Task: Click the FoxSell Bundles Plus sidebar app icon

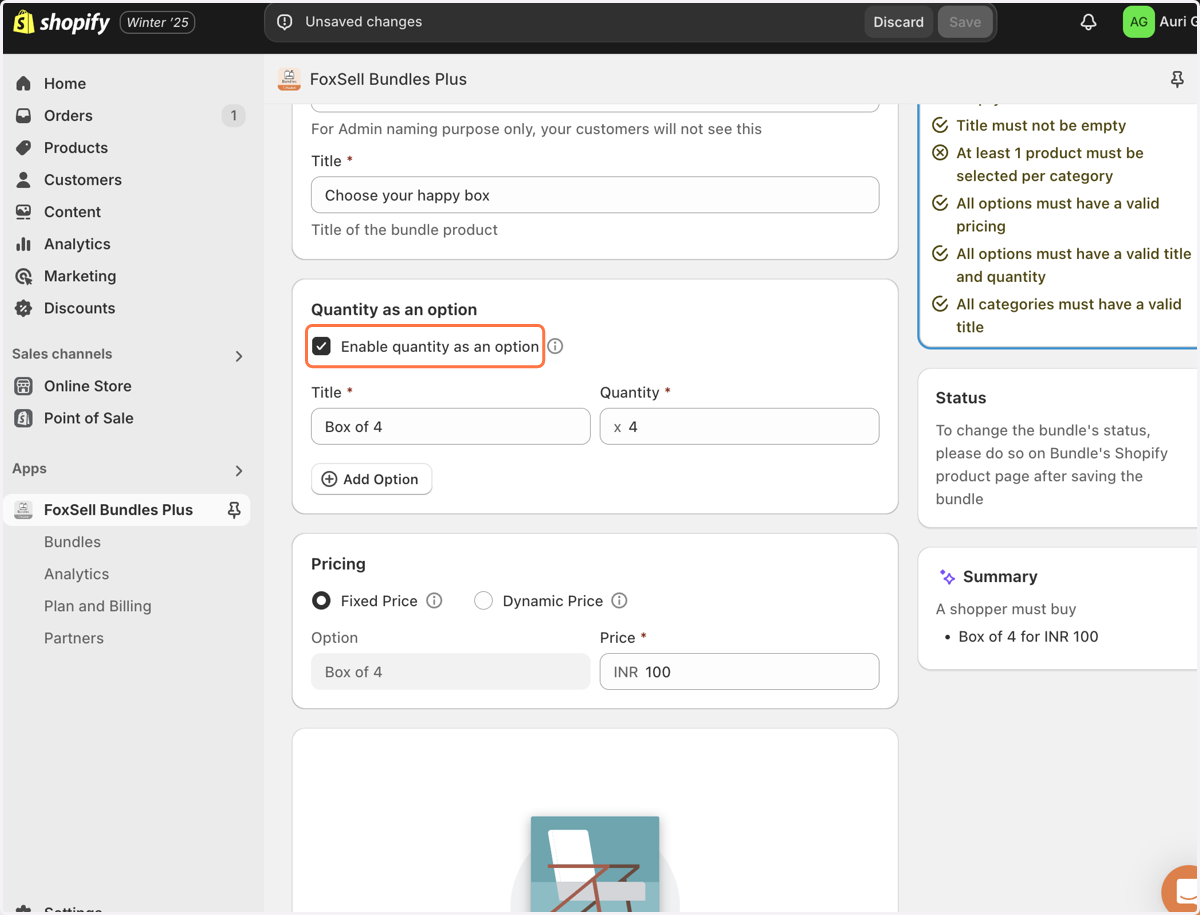Action: click(24, 510)
